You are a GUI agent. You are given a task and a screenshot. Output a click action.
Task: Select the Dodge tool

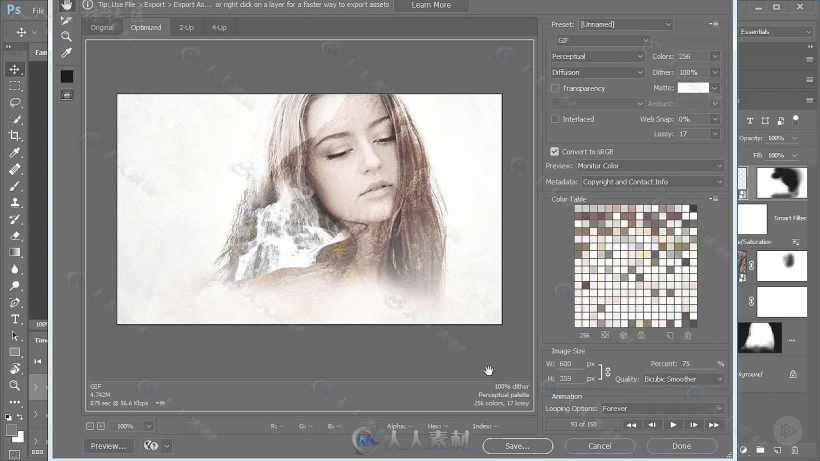[x=15, y=285]
